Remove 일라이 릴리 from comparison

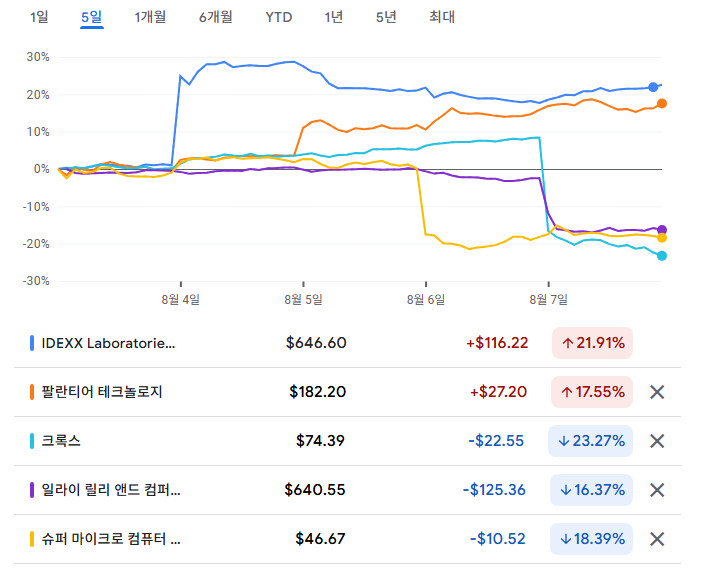[x=657, y=490]
